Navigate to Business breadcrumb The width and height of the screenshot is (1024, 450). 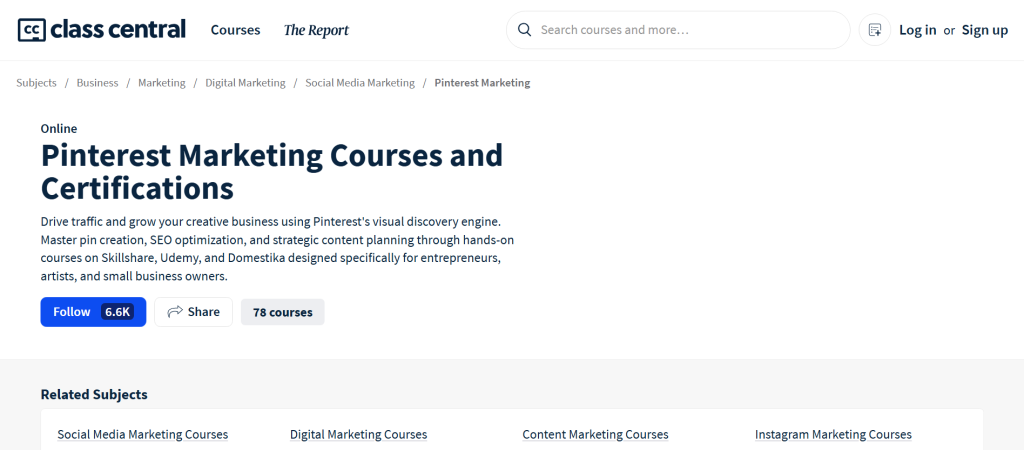(x=97, y=83)
